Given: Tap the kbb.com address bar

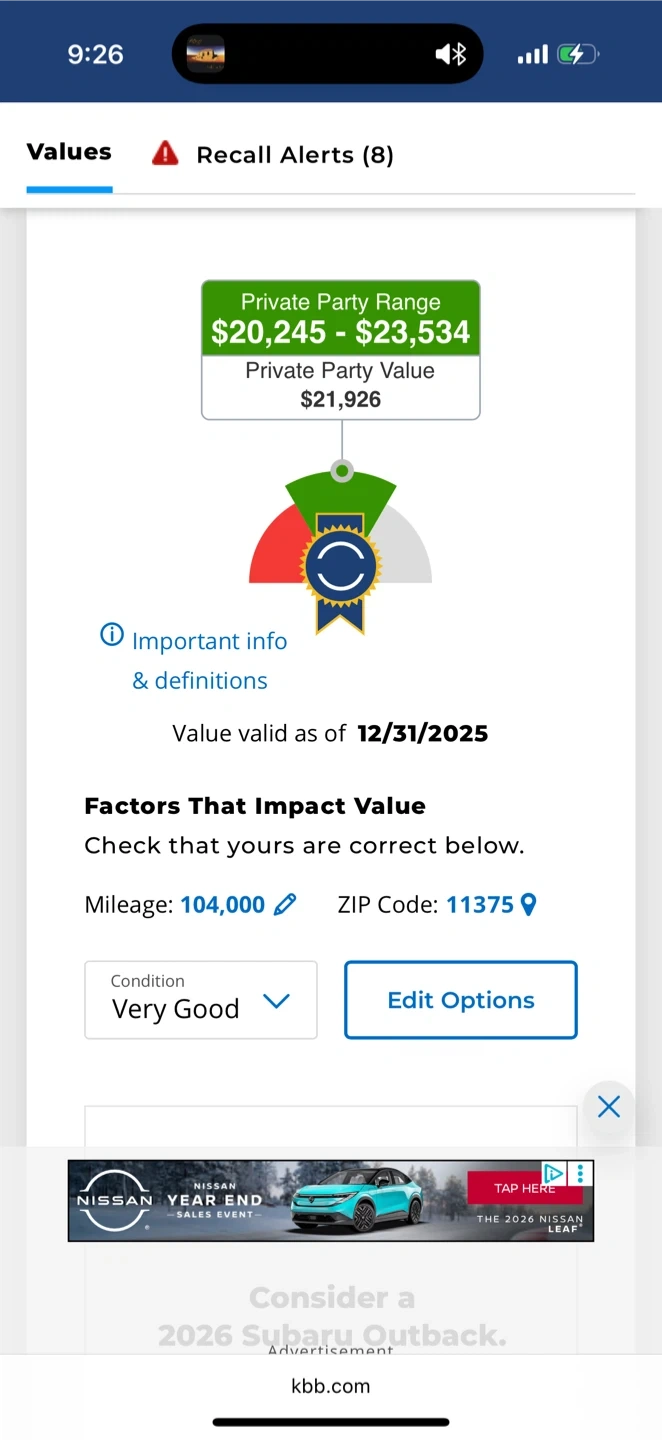Looking at the screenshot, I should 331,1386.
